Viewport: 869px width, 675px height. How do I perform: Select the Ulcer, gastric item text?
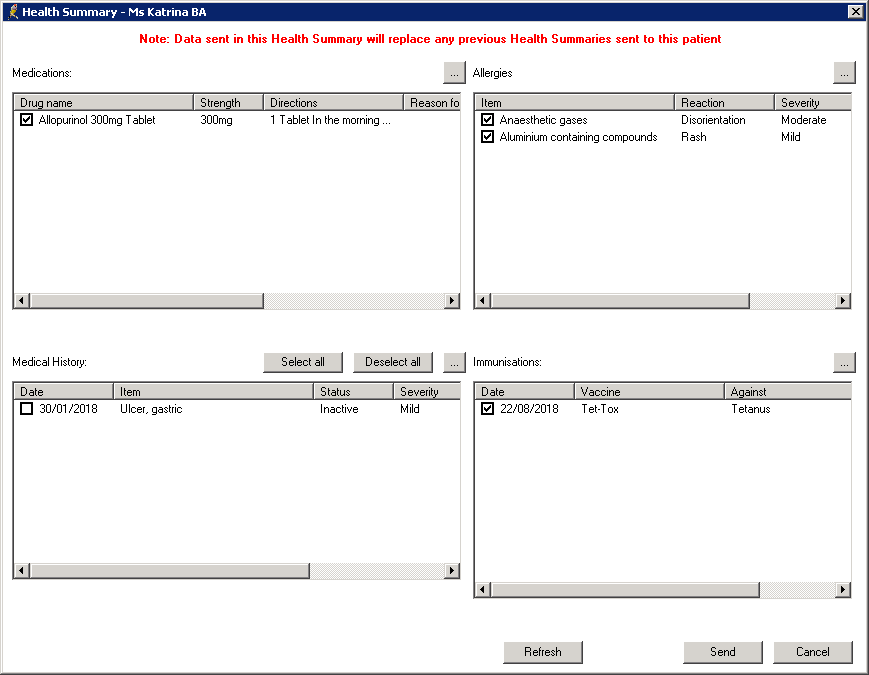pos(151,409)
